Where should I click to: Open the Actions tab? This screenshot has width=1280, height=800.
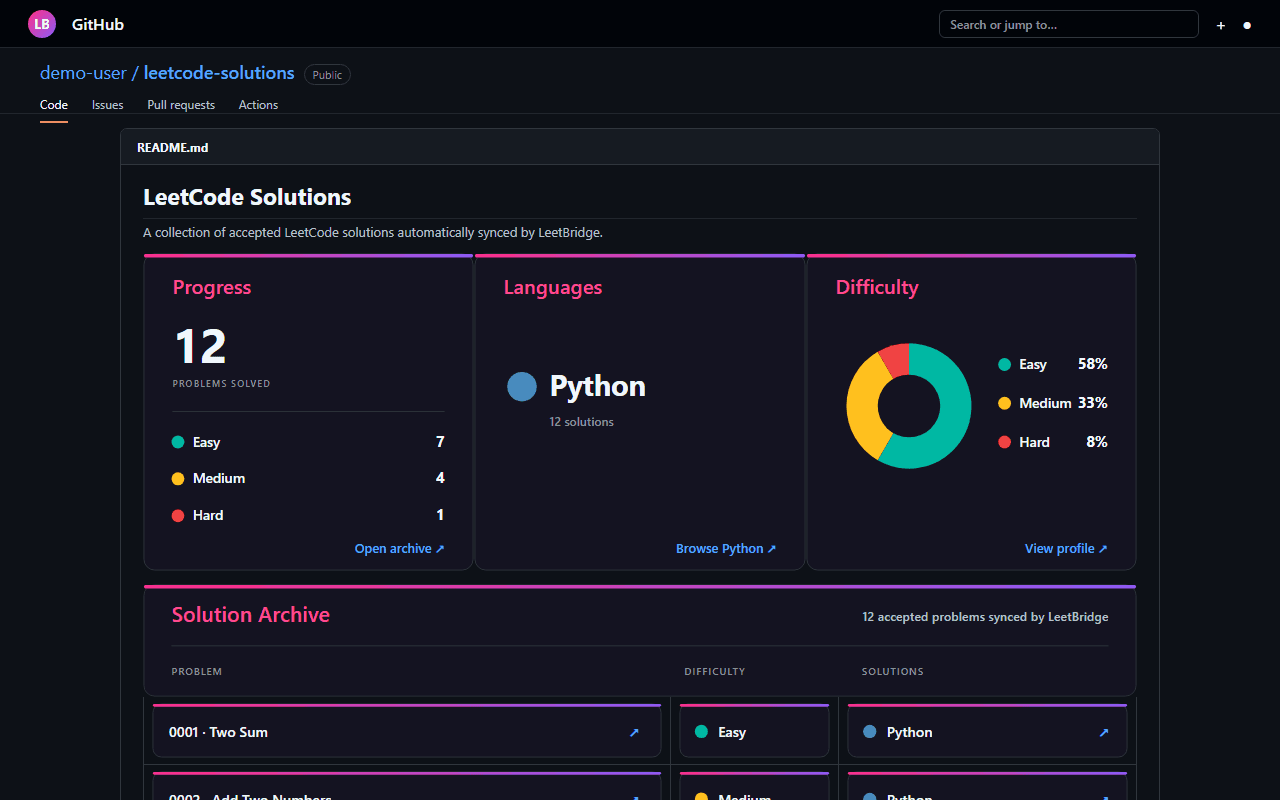point(258,105)
